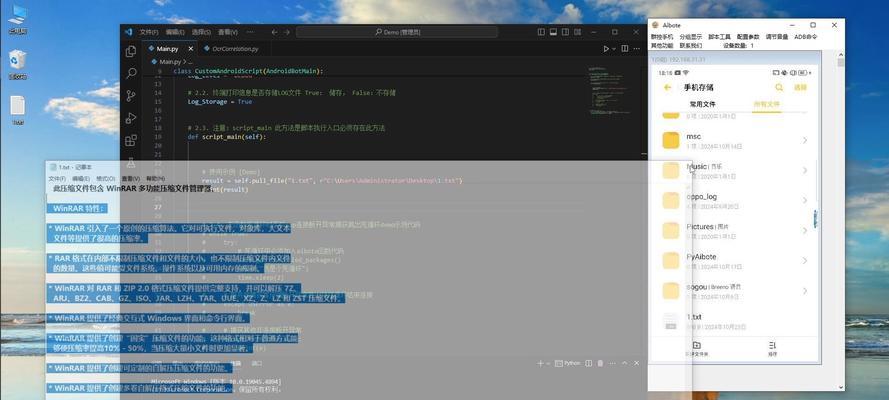Expand the Pictures folder row chevron

tap(805, 231)
